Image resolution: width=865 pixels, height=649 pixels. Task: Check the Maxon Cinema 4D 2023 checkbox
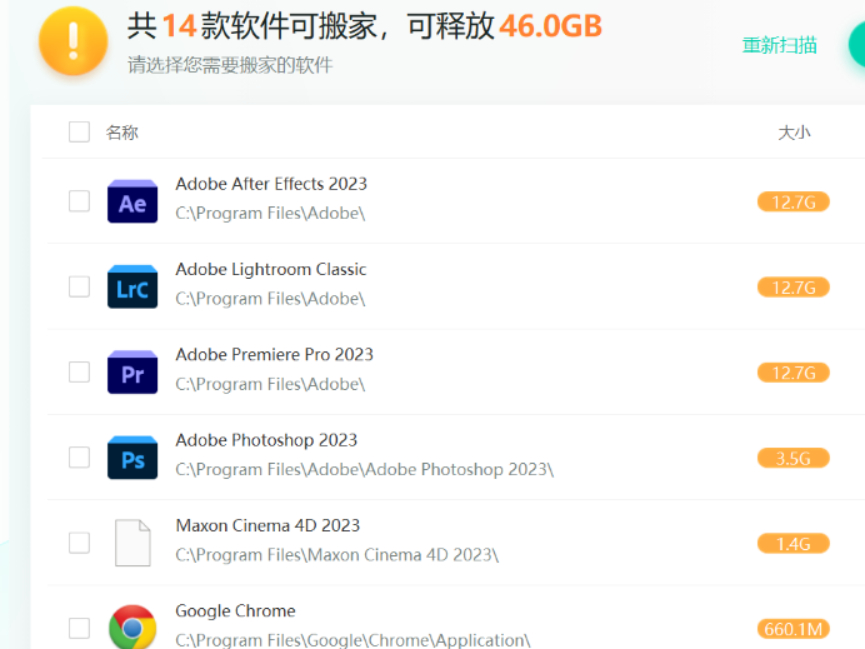(x=79, y=543)
